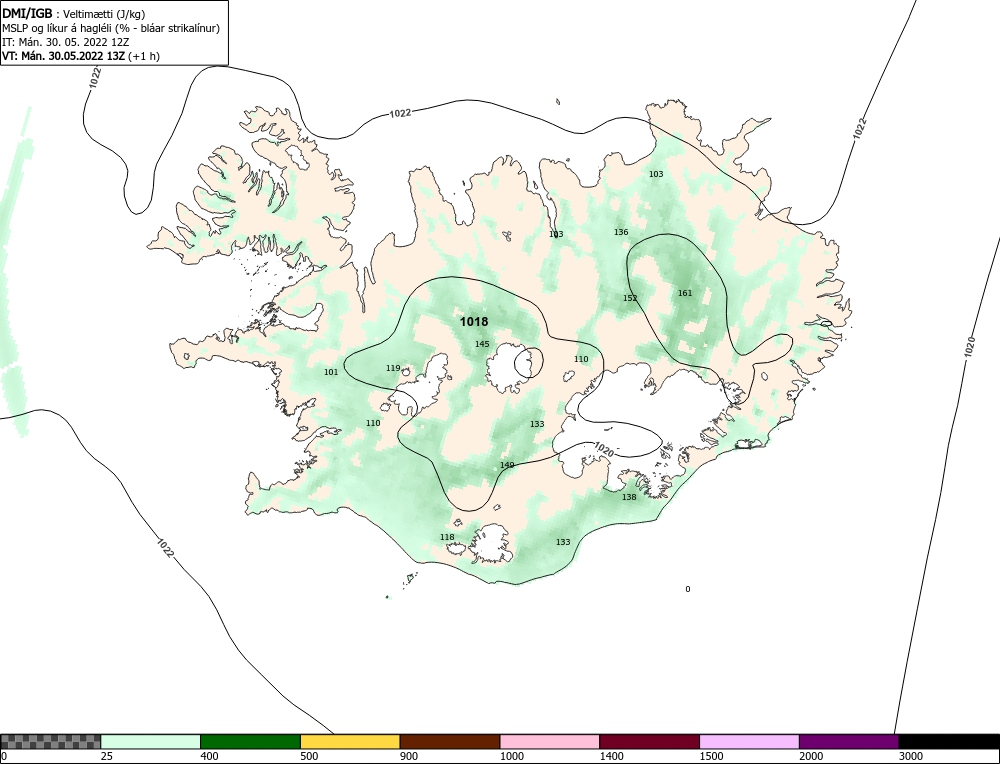
Task: Click the checkered gray legend swatch
Action: click(x=50, y=742)
